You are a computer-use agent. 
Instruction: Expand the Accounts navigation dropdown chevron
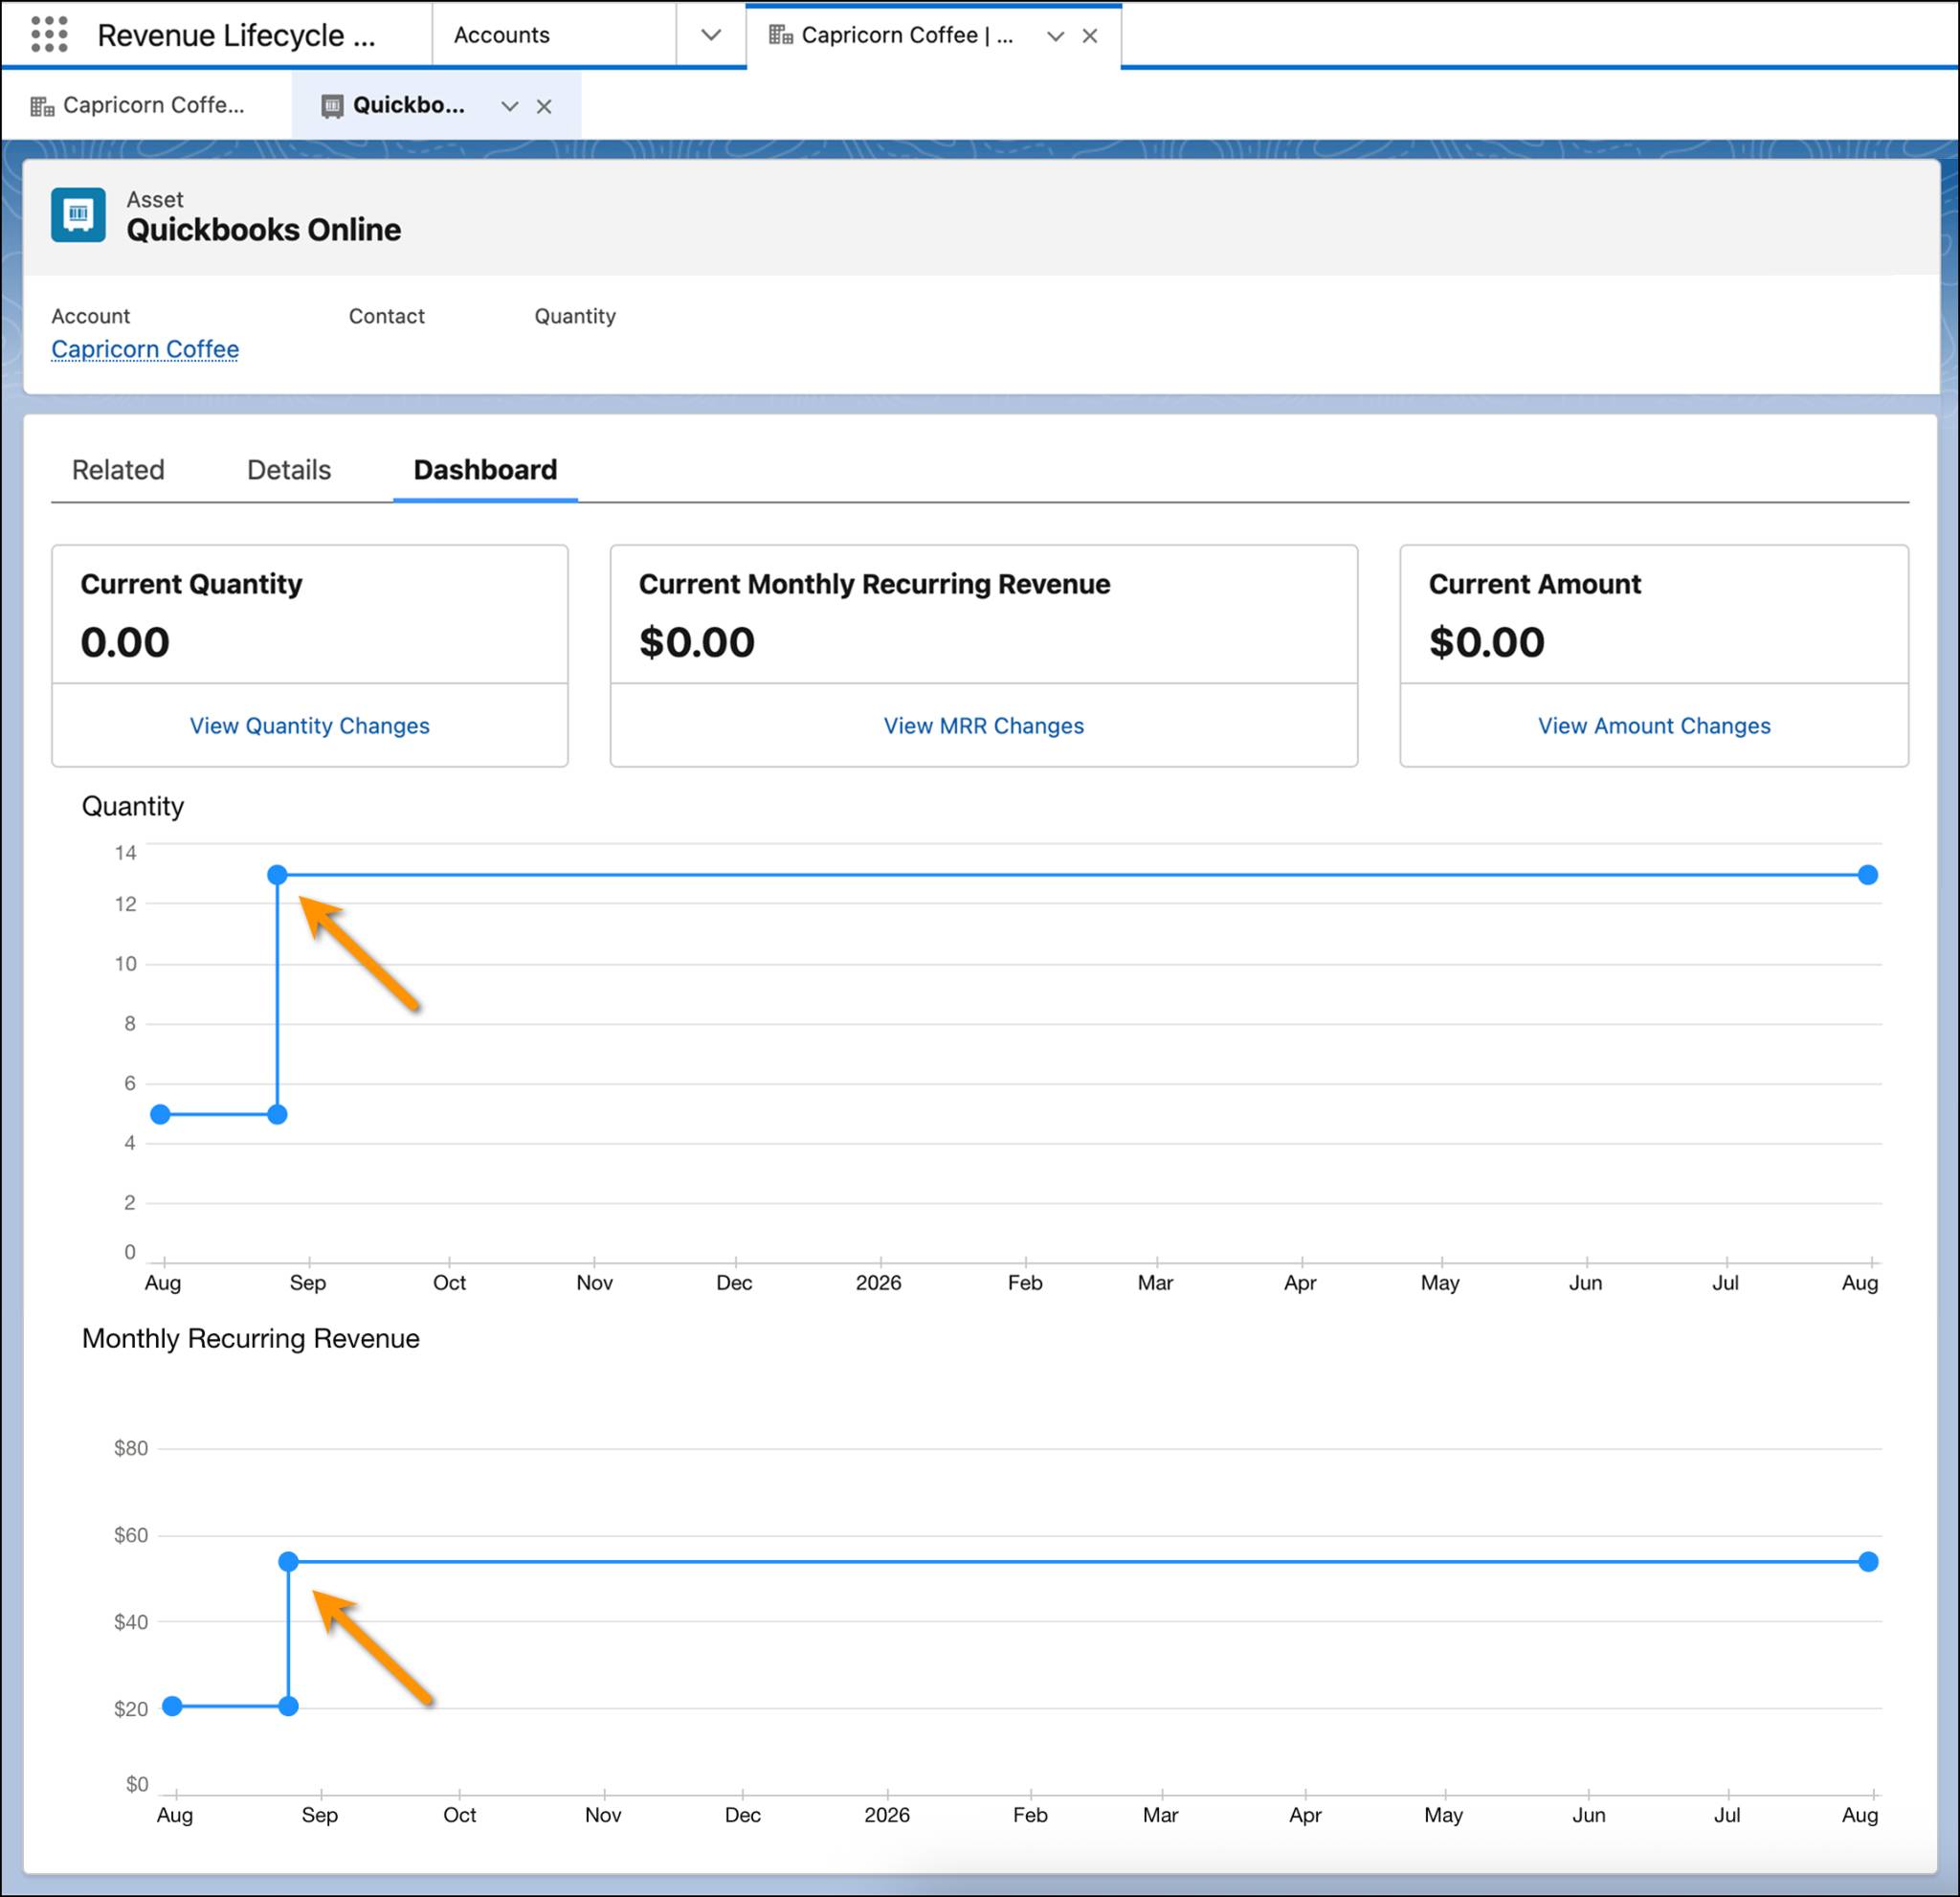tap(711, 35)
